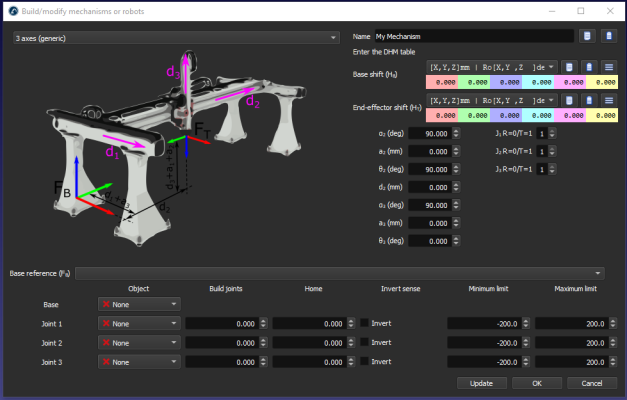Open the Joint 2 object dropdown
The width and height of the screenshot is (627, 400).
coord(139,343)
